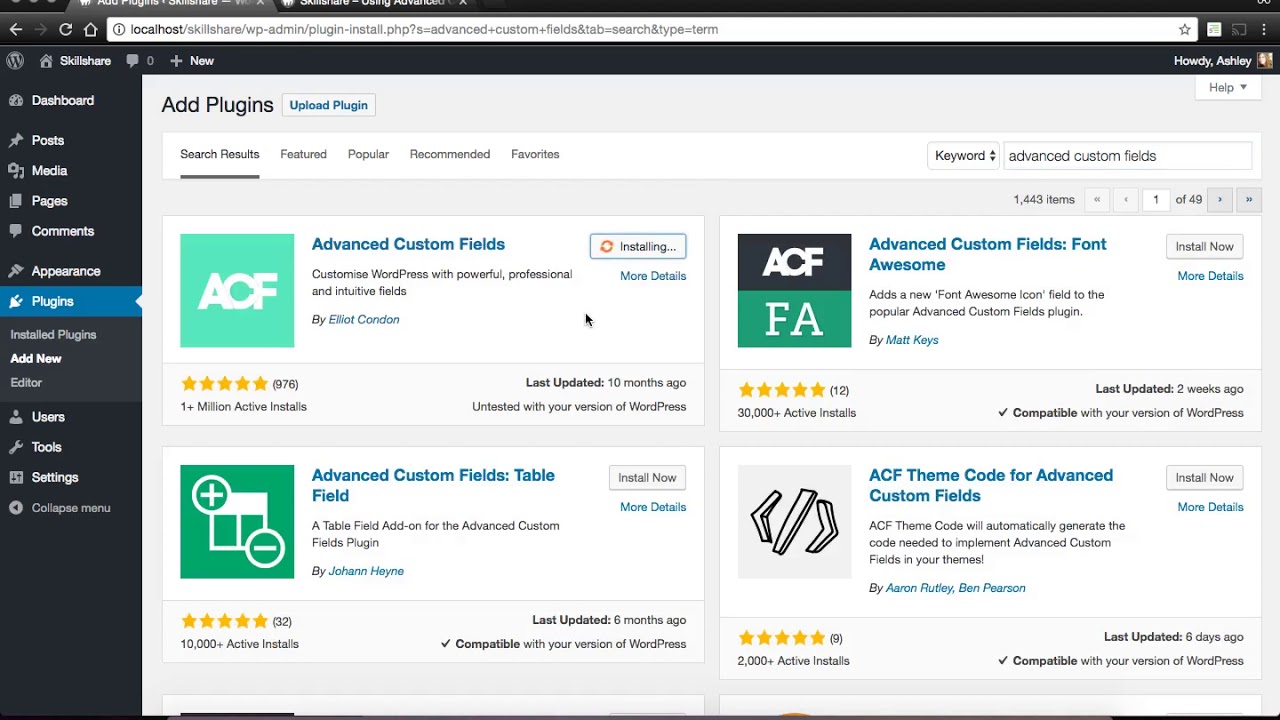Click Ashley's avatar in admin bar
Viewport: 1280px width, 720px height.
click(1265, 61)
